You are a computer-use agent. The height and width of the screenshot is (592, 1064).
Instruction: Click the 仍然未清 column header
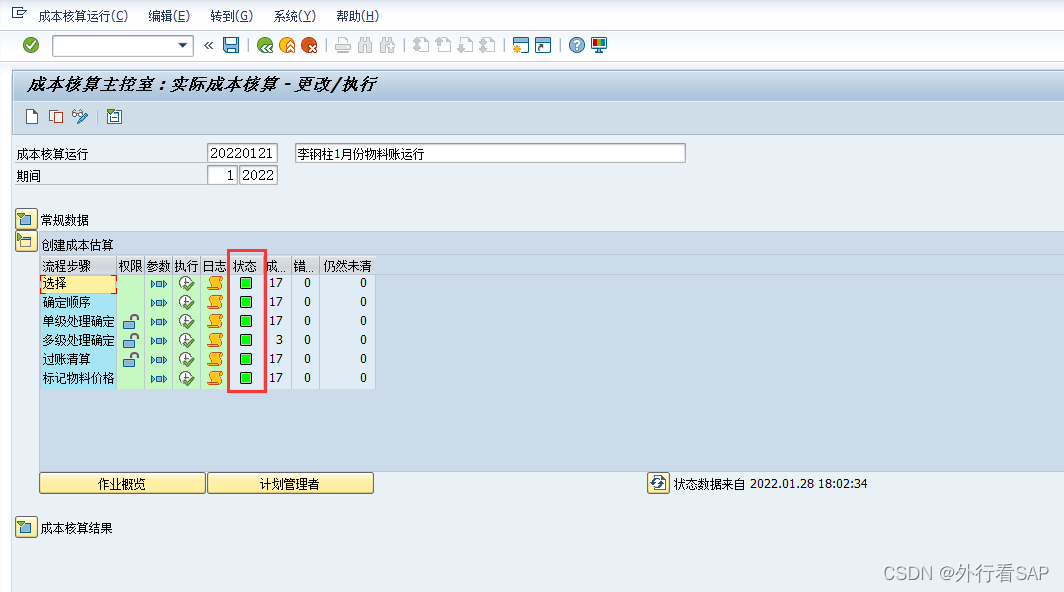coord(347,265)
